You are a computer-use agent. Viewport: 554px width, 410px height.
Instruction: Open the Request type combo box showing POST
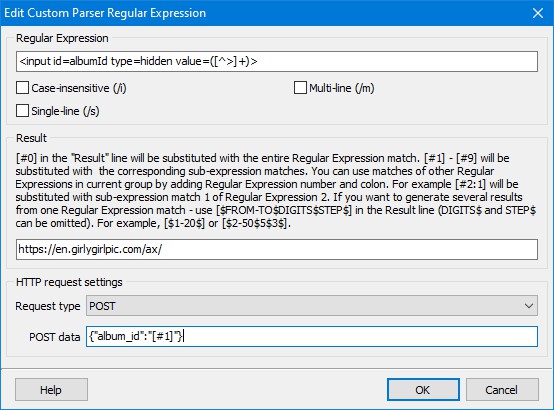[x=312, y=306]
